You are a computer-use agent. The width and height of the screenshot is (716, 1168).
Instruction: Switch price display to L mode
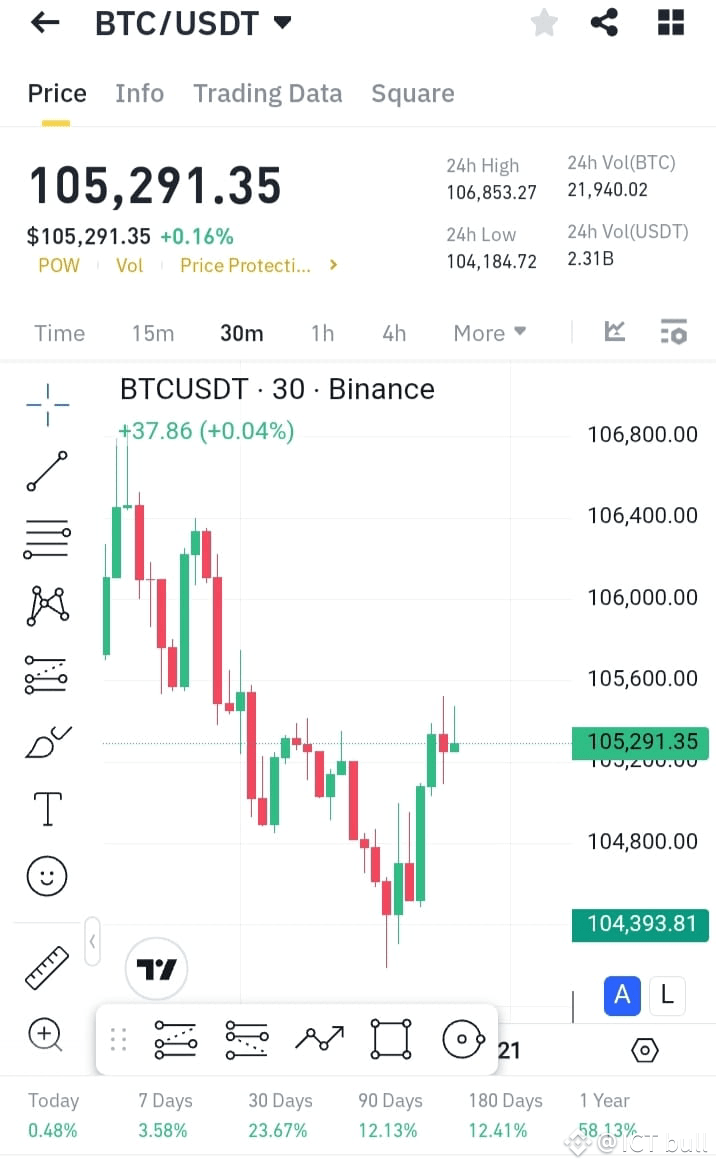(x=667, y=996)
